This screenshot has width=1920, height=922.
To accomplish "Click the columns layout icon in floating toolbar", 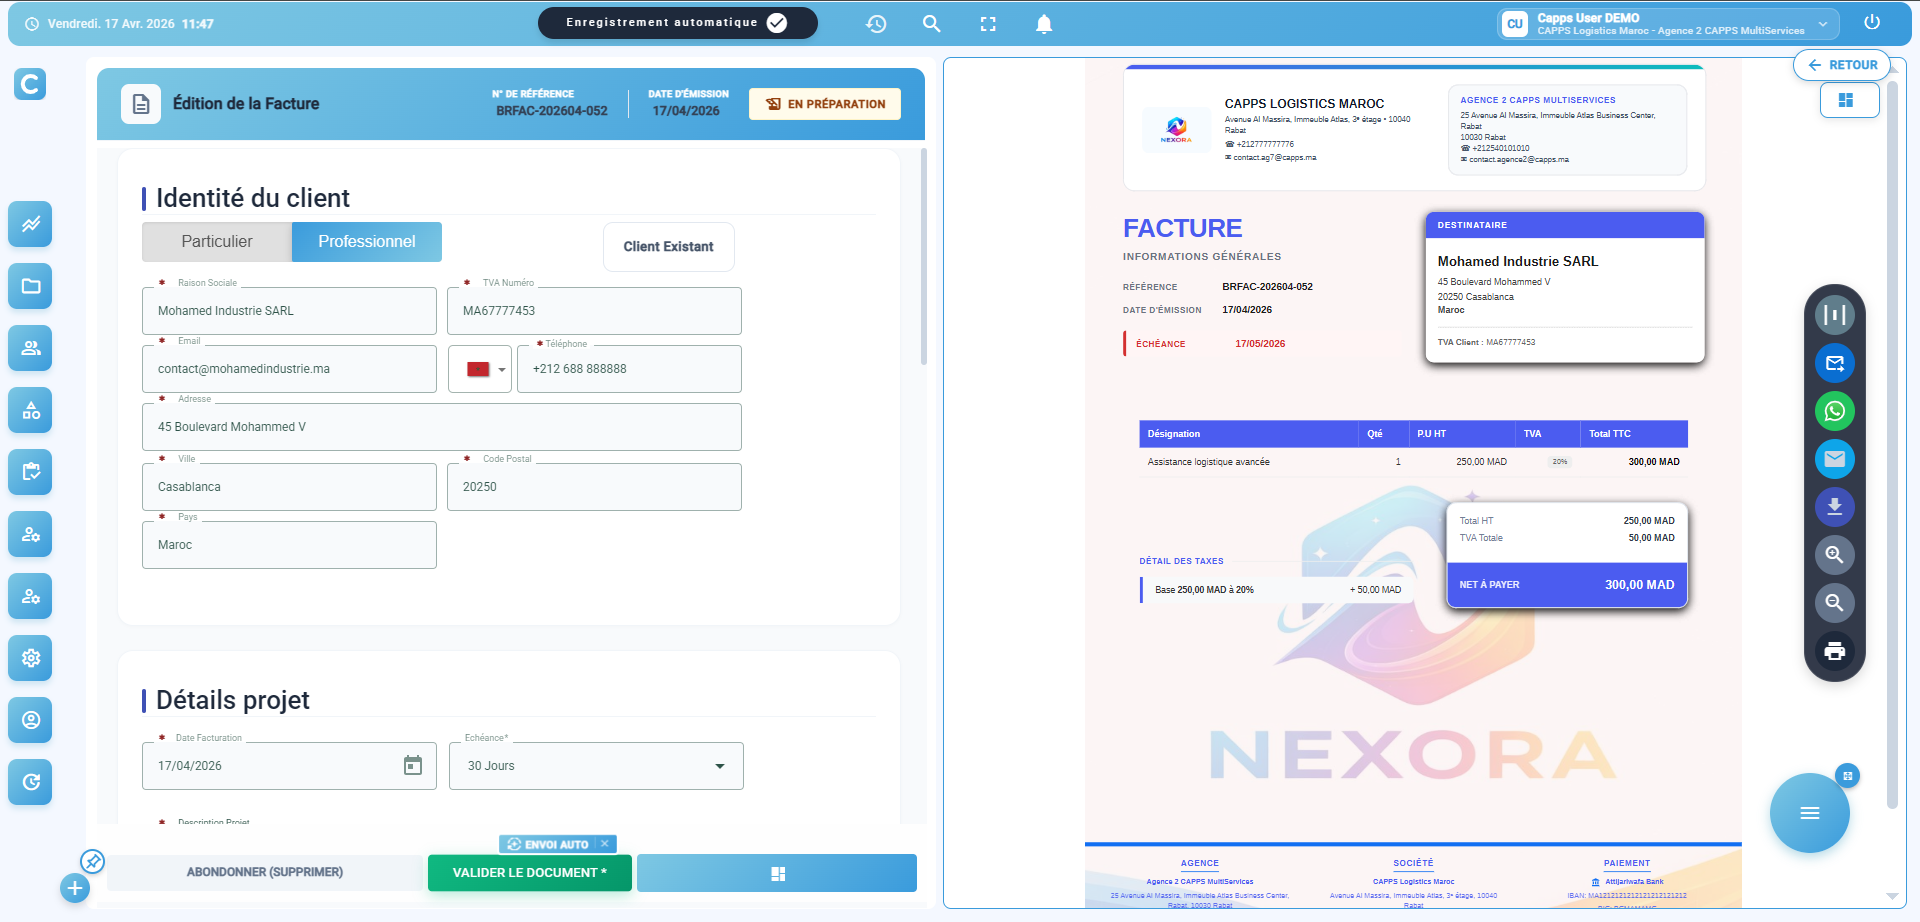I will coord(1835,315).
